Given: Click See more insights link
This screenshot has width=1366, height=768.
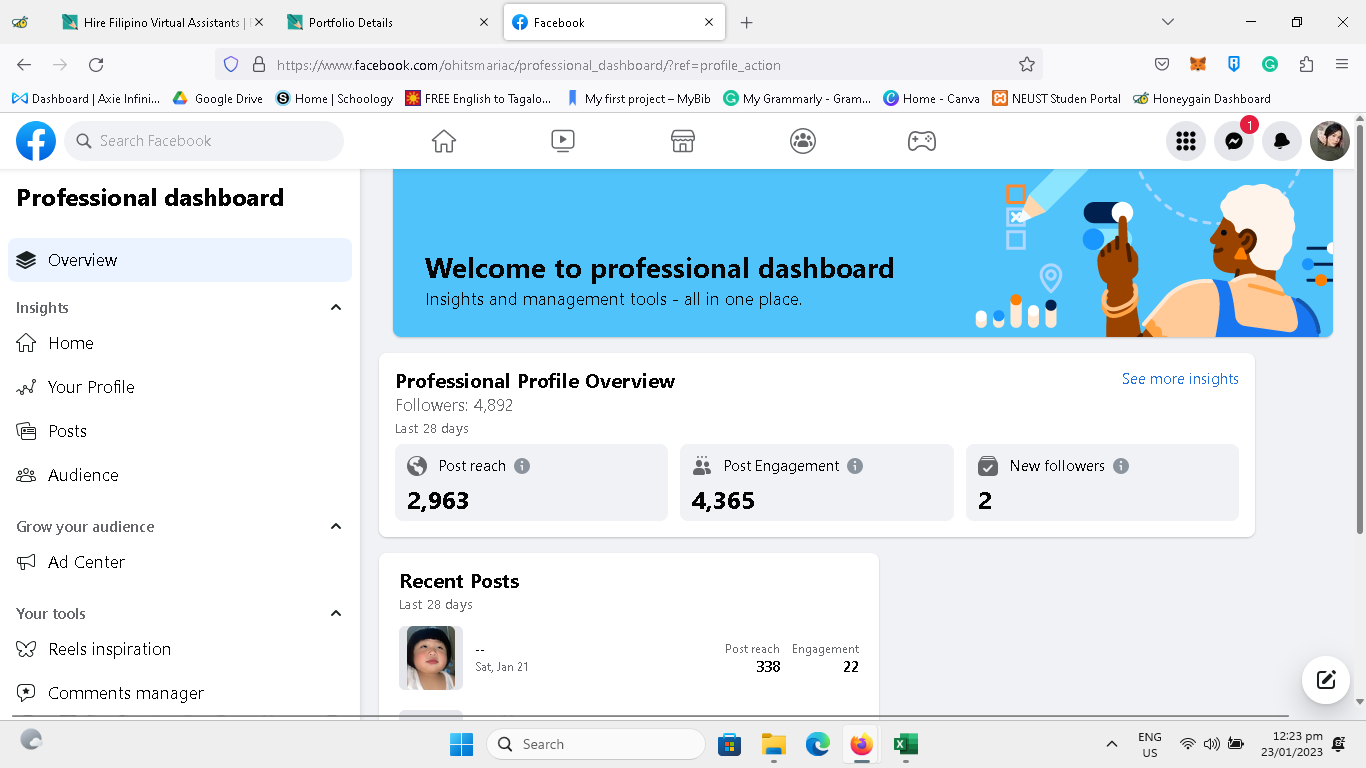Looking at the screenshot, I should [x=1180, y=379].
